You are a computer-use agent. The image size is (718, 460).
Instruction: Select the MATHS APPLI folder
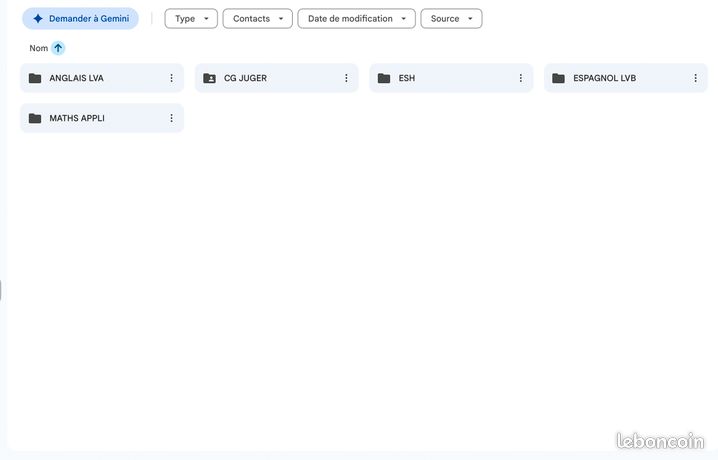point(102,118)
